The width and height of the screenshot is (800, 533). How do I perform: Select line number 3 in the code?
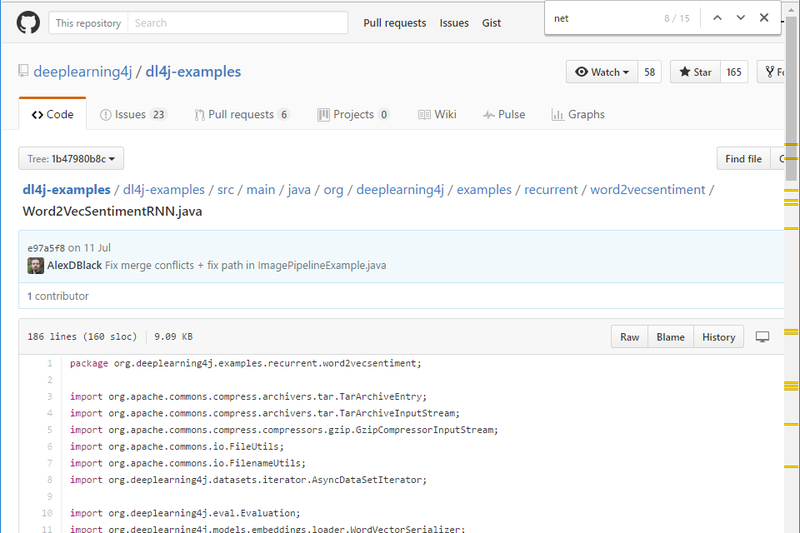coord(49,396)
